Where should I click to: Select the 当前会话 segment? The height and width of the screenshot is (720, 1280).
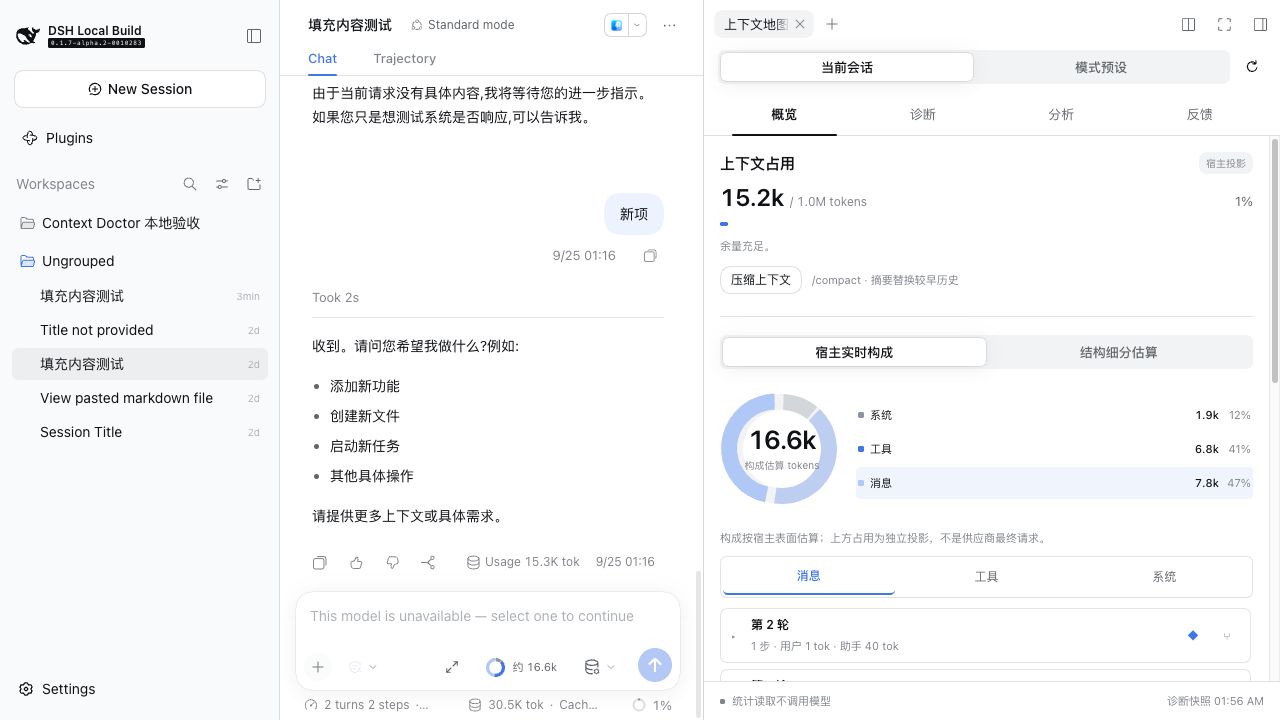tap(847, 67)
